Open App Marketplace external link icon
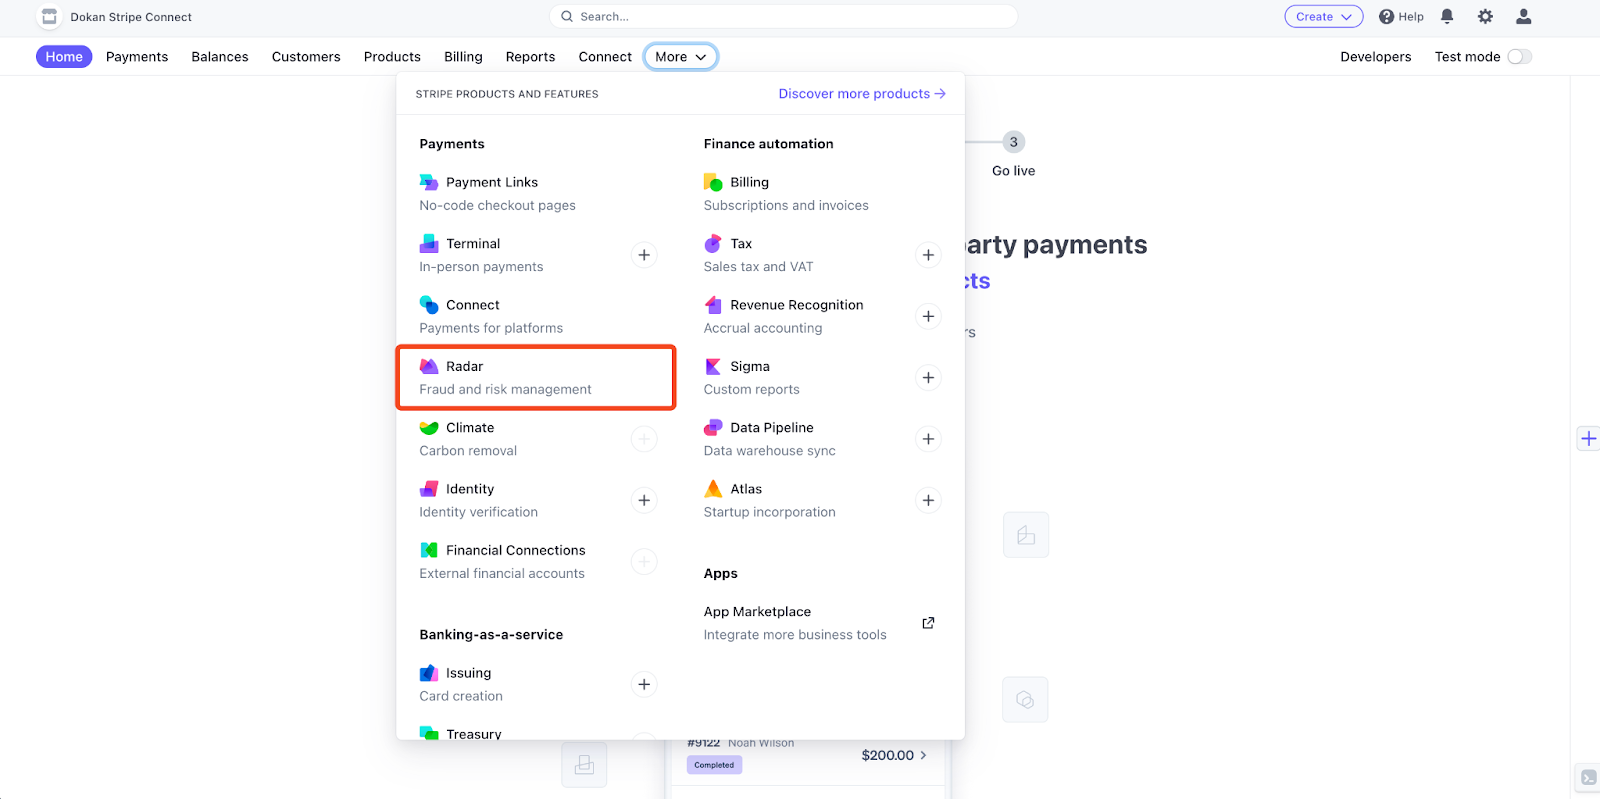This screenshot has width=1600, height=799. (x=928, y=623)
